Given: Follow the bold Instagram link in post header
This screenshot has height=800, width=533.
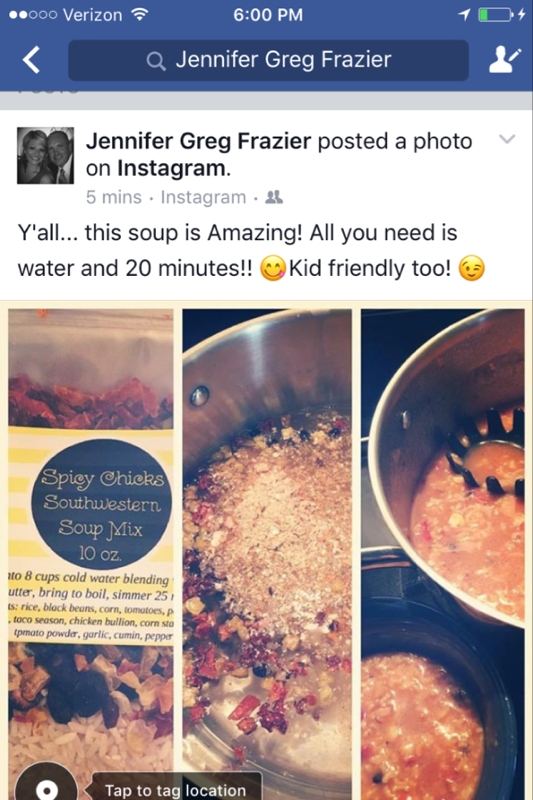Looking at the screenshot, I should [171, 168].
